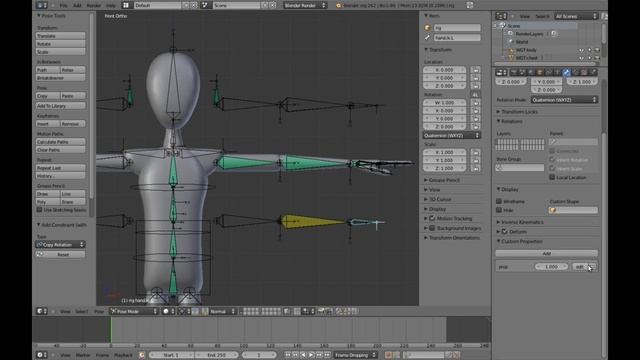
Task: Click the scene browse icon
Action: [x=205, y=5]
